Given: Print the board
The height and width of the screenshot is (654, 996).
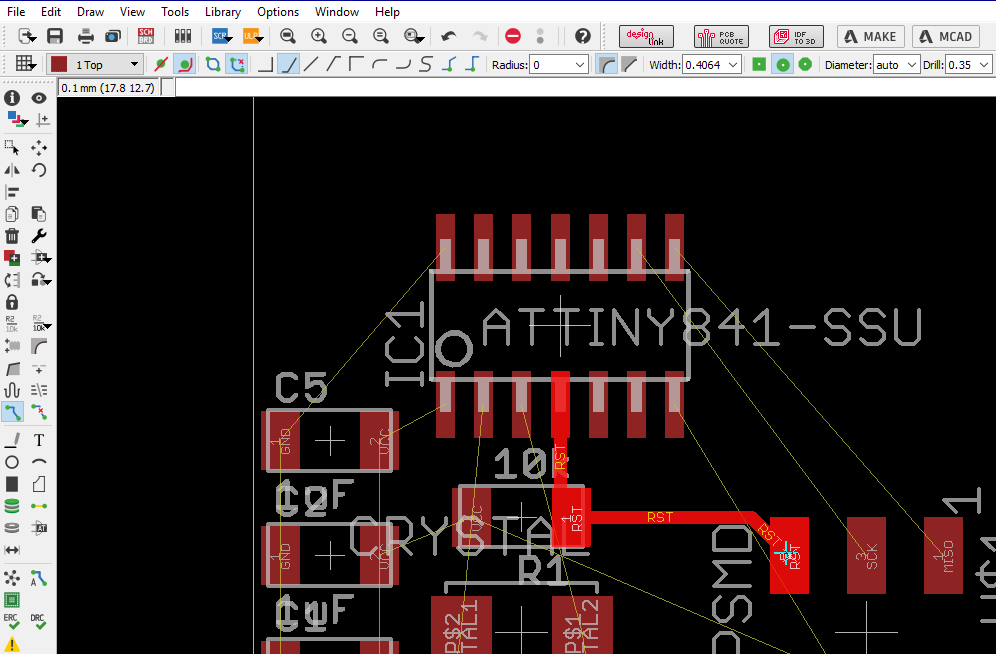Looking at the screenshot, I should click(x=86, y=36).
